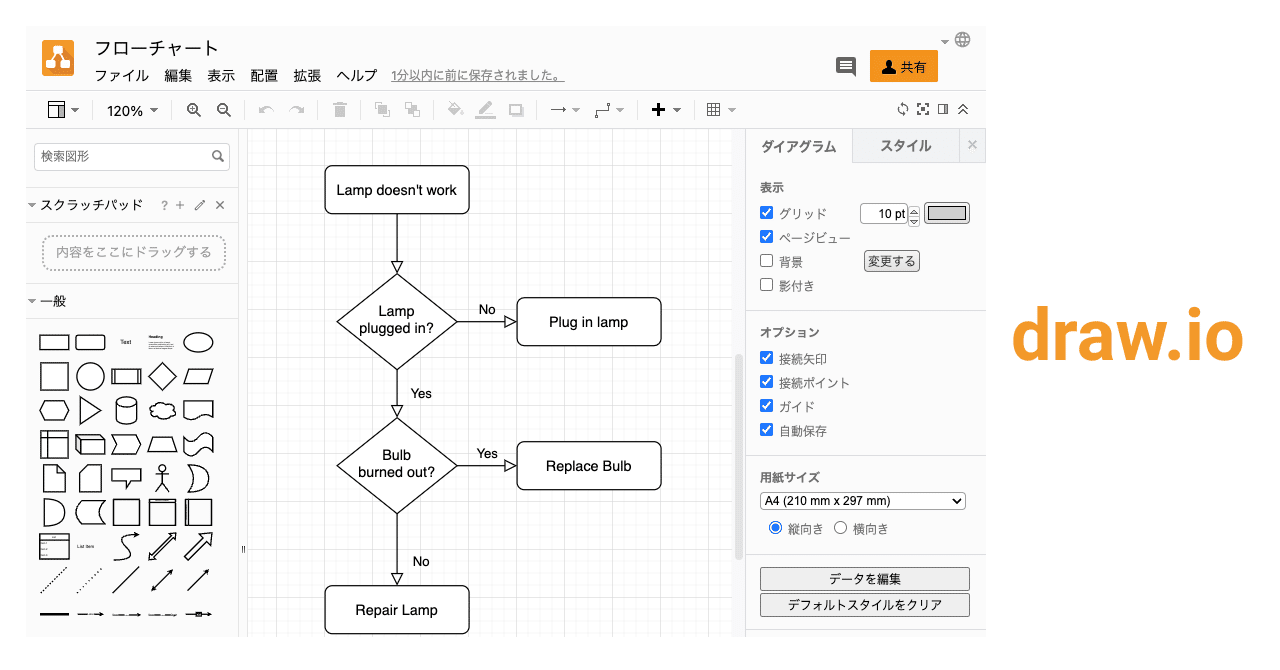The image size is (1280, 670).
Task: Collapse the スクラッチパッド section
Action: click(x=32, y=205)
